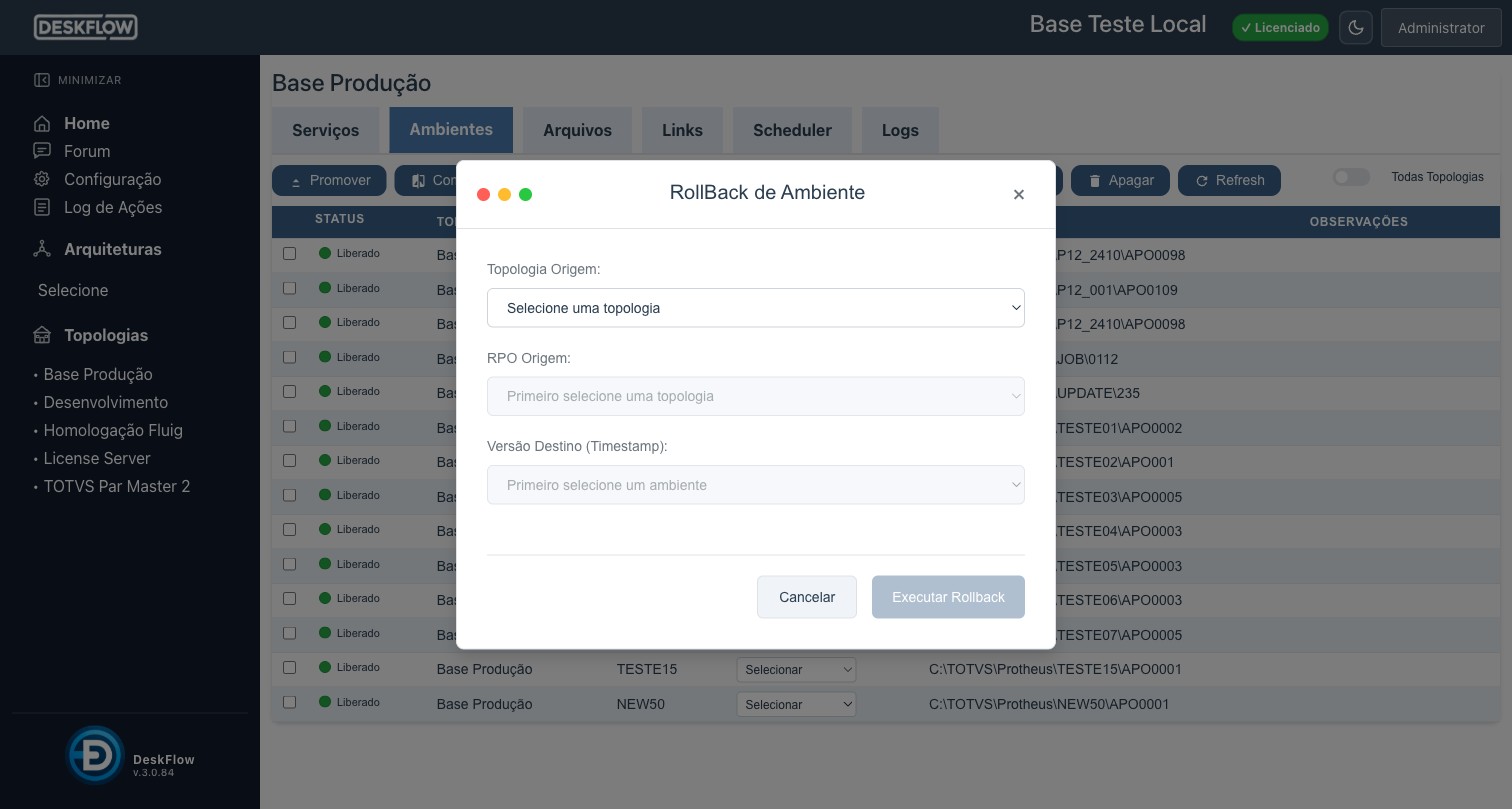Image resolution: width=1512 pixels, height=809 pixels.
Task: Check the row ending TESTE03\APO0005
Action: tap(290, 495)
